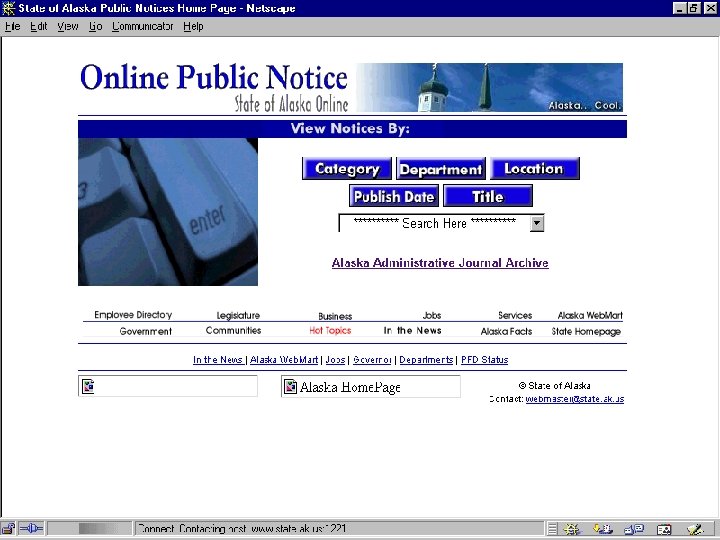Open the In the News footer text link

click(x=218, y=360)
